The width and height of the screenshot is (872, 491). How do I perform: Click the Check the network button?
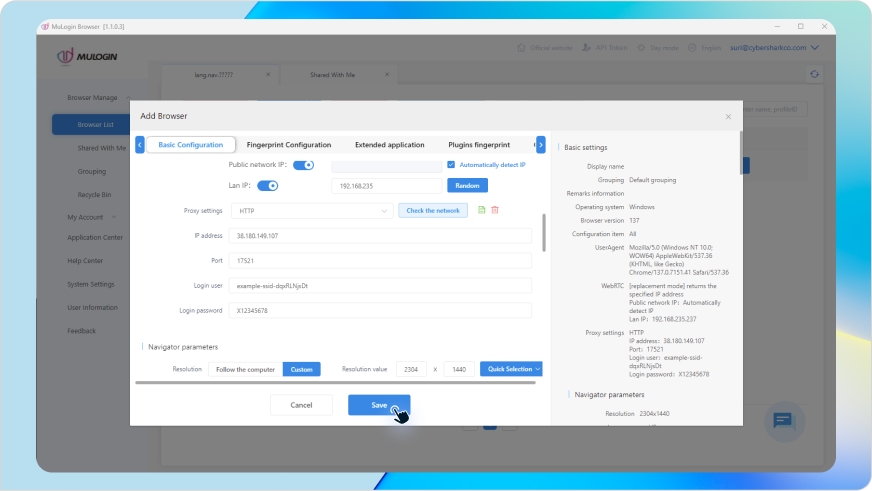pos(433,211)
